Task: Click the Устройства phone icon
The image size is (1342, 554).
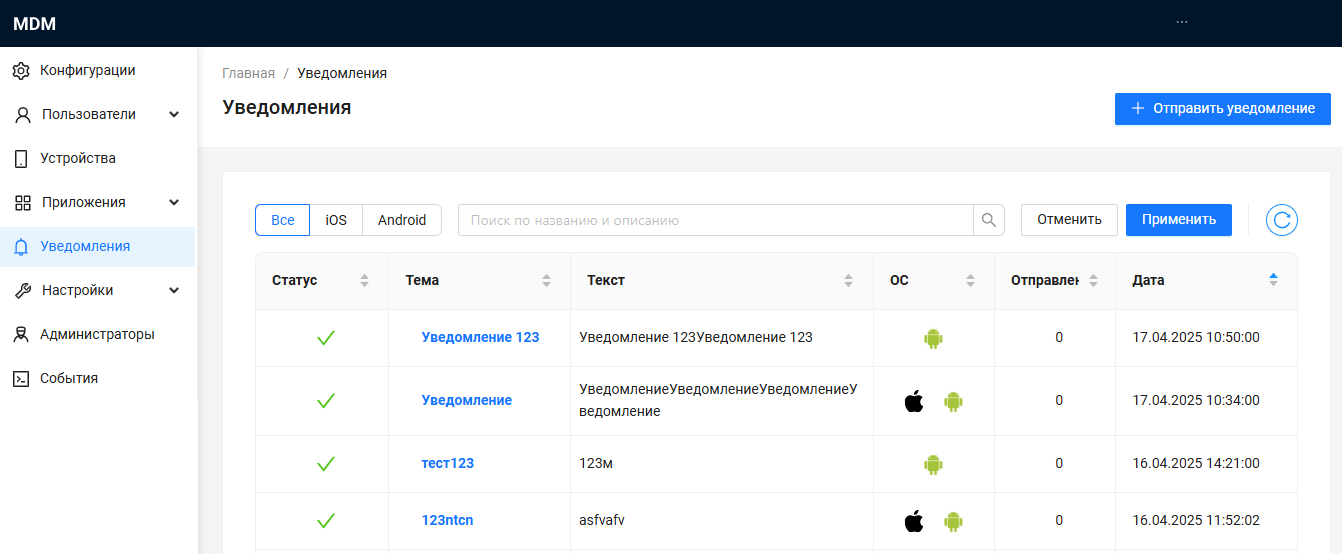Action: point(21,159)
